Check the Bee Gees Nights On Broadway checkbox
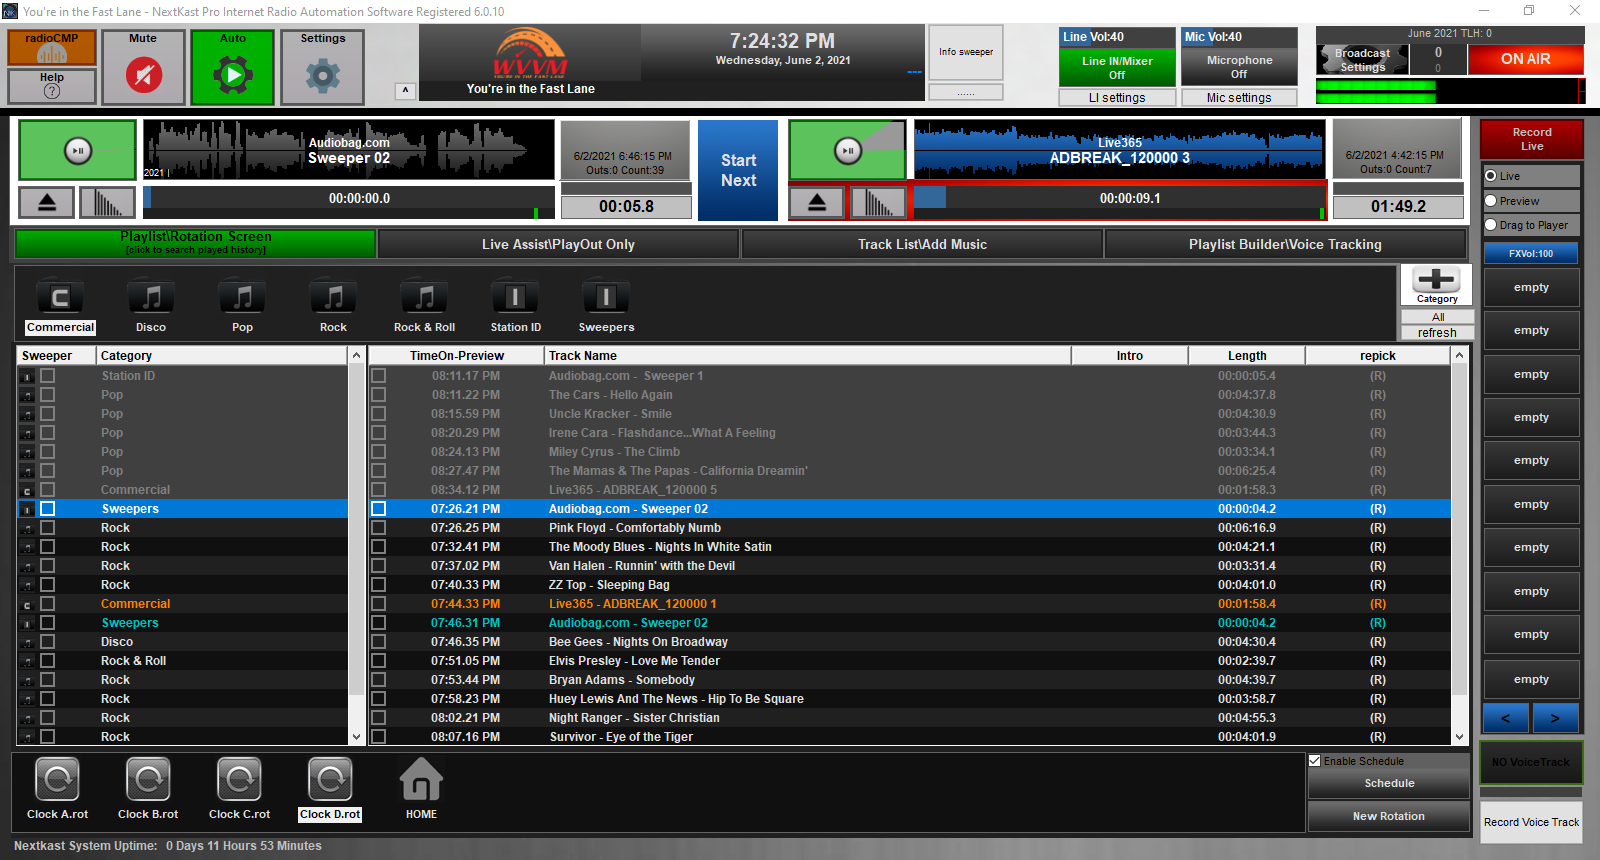The height and width of the screenshot is (860, 1600). [378, 642]
